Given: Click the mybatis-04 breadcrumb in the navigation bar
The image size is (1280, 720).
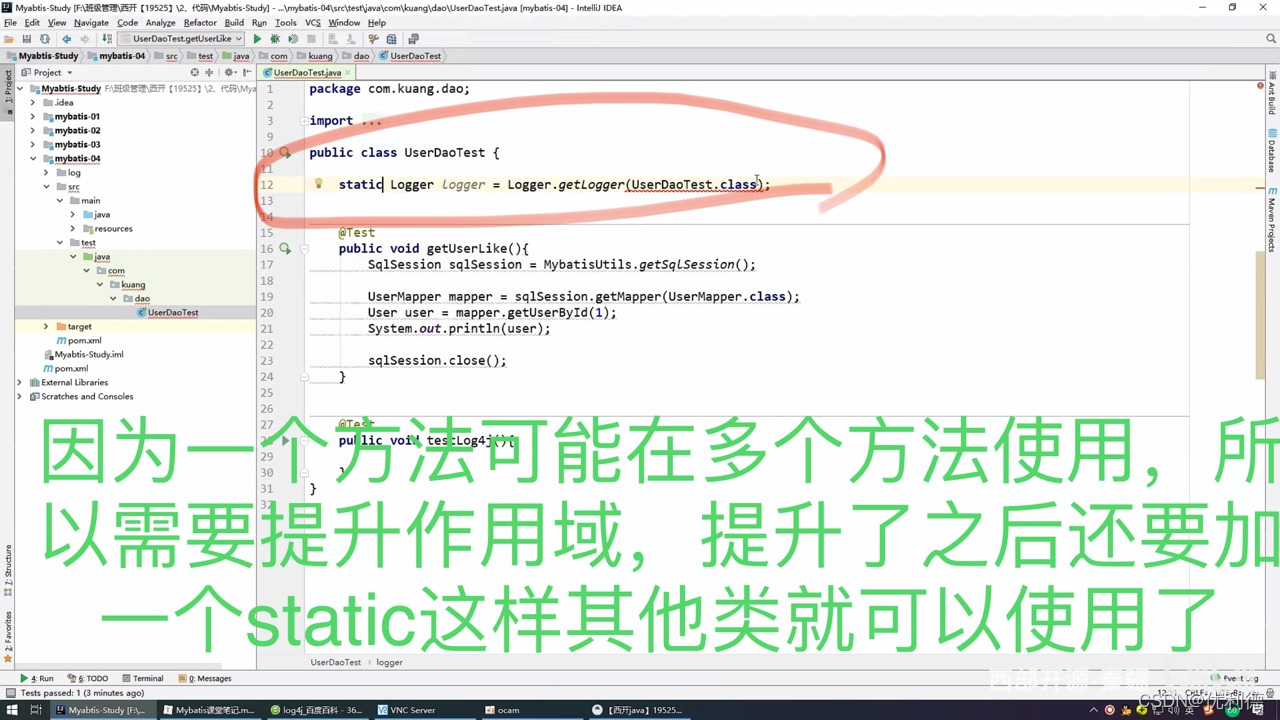Looking at the screenshot, I should [x=117, y=56].
